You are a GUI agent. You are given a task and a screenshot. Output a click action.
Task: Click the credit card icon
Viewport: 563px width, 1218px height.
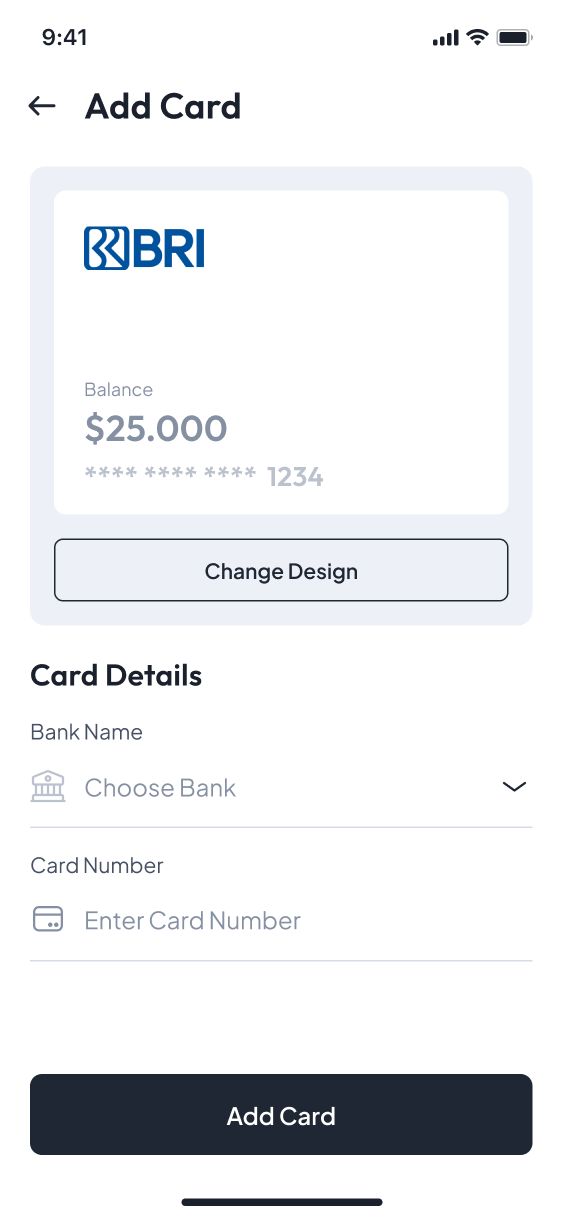[48, 920]
